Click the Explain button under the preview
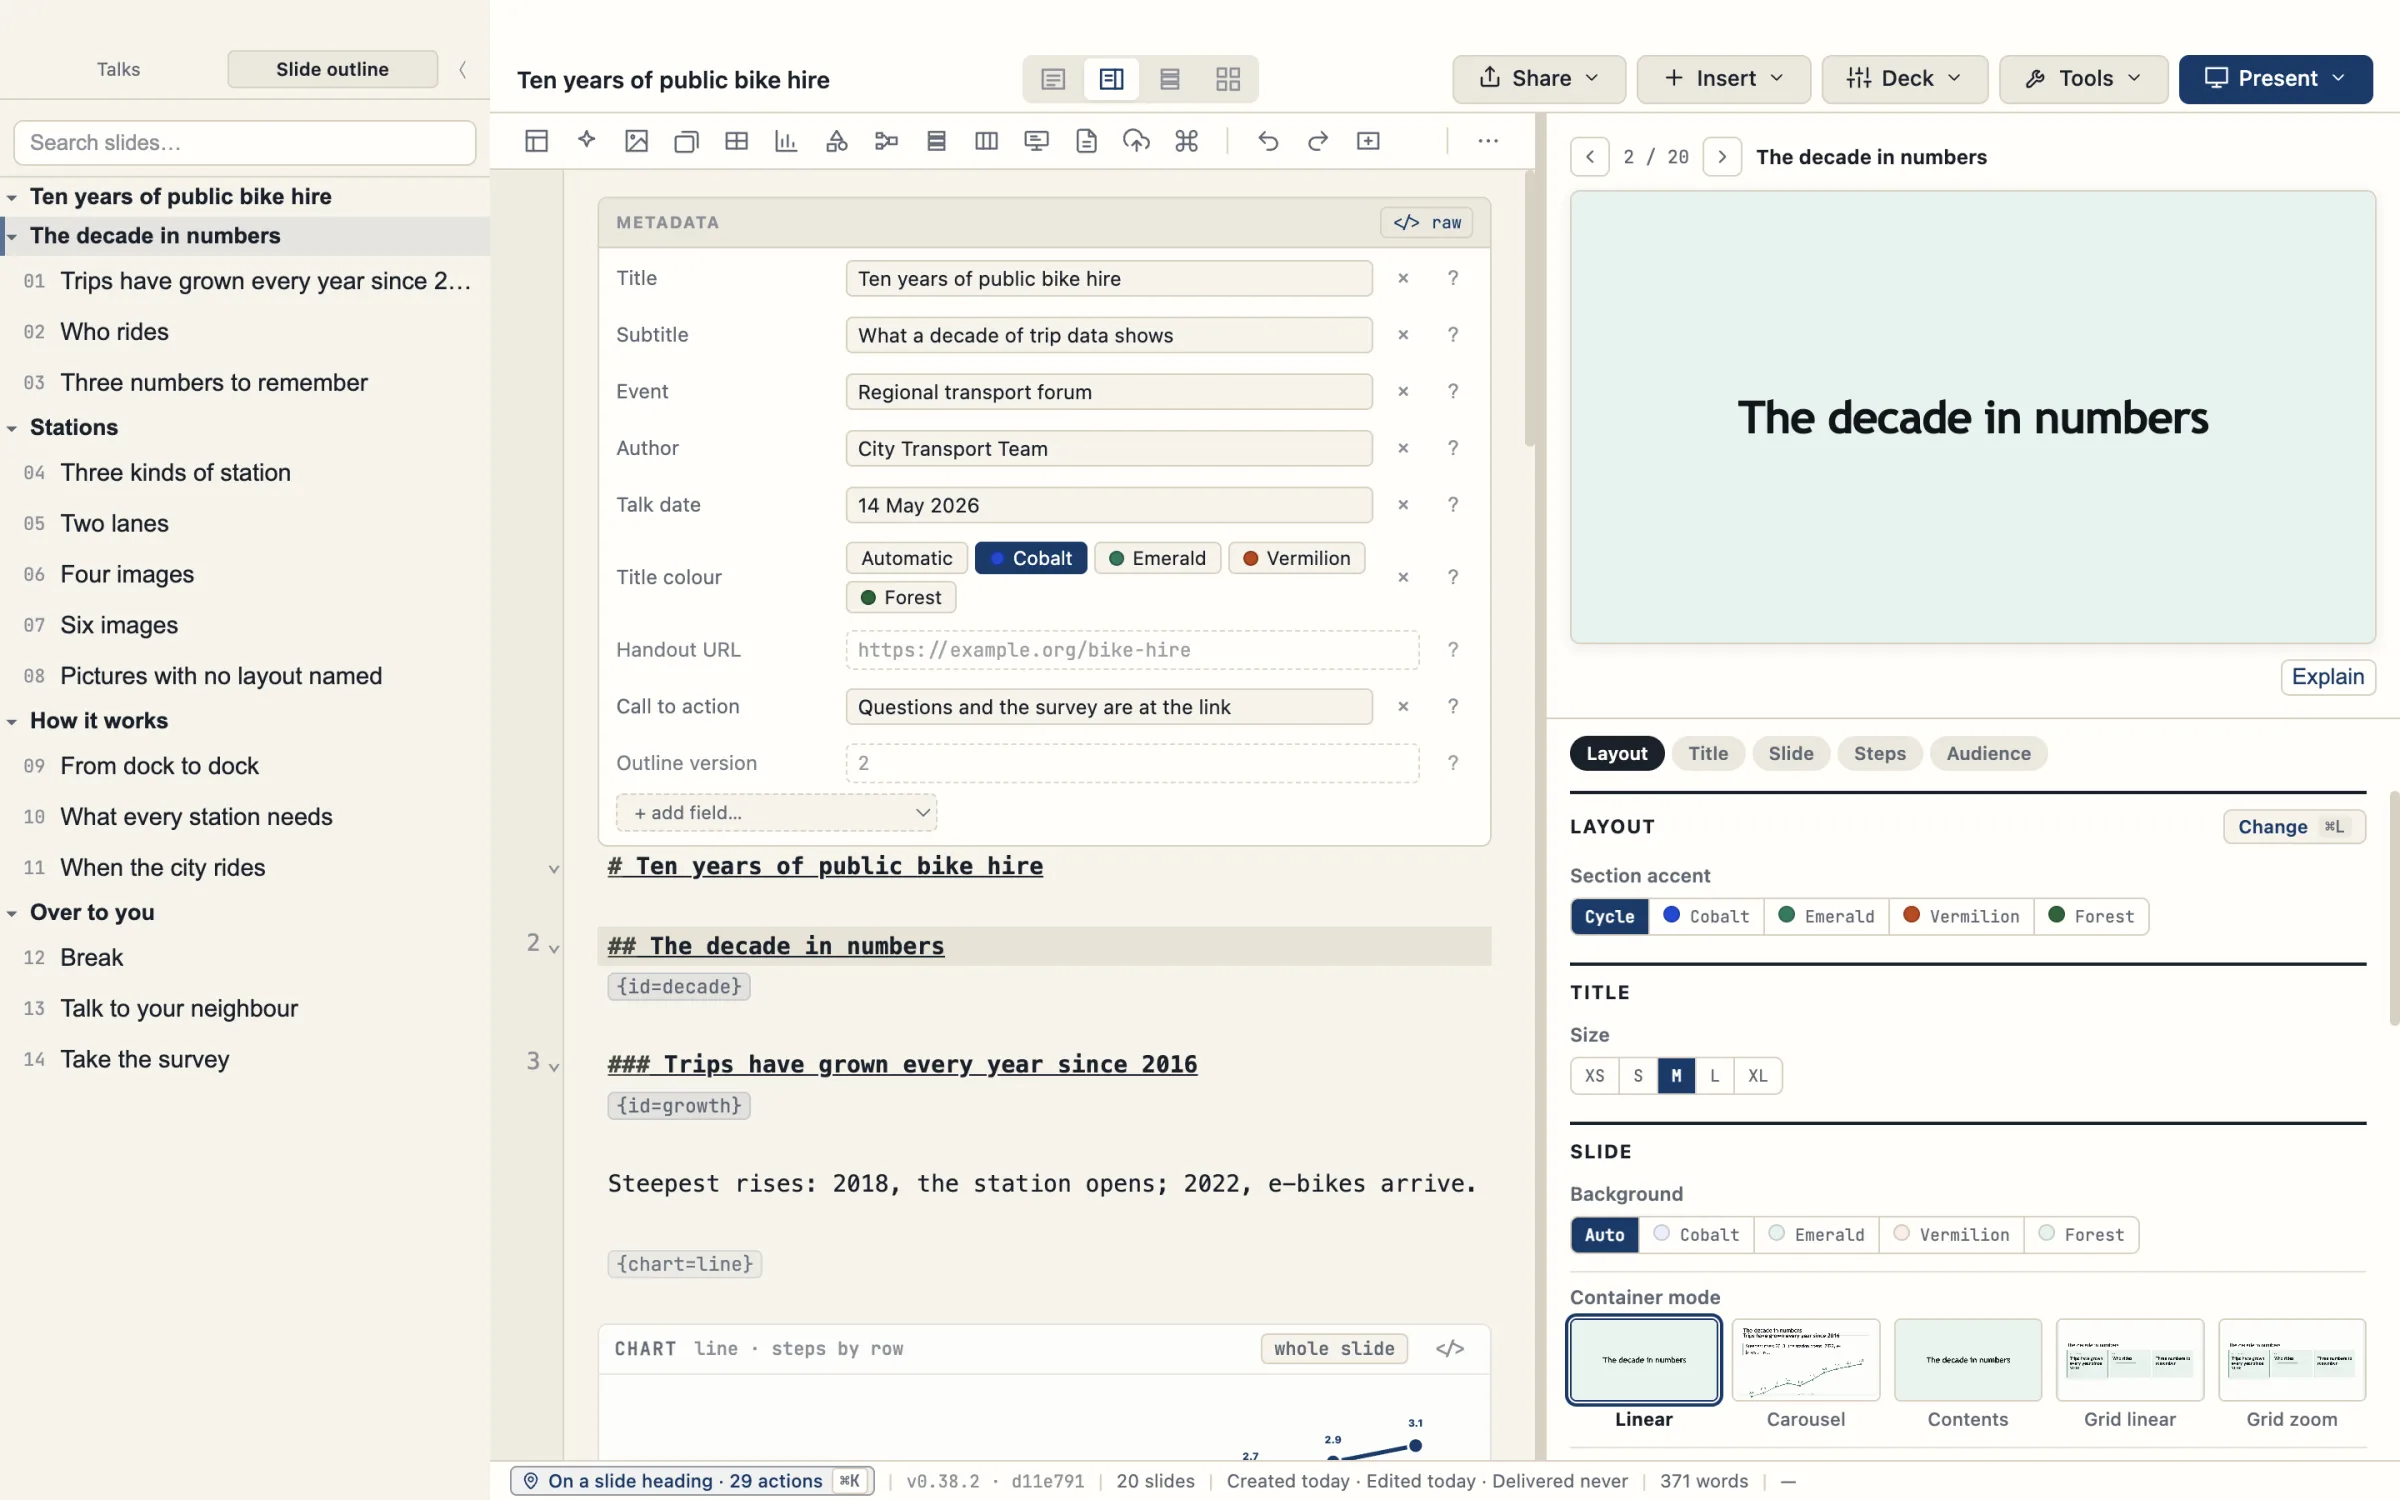 click(2327, 677)
